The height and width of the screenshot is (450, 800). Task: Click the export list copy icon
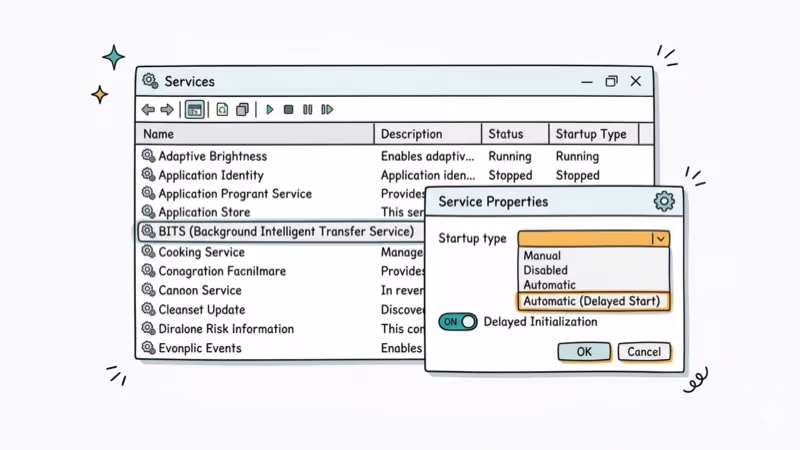coord(242,110)
